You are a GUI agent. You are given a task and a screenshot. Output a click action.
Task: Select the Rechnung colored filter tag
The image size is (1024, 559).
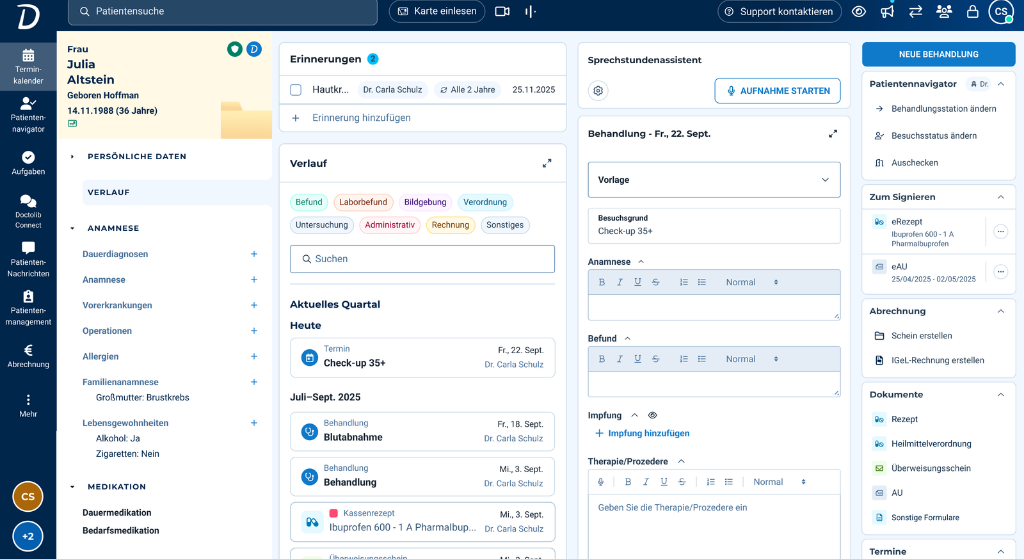(x=450, y=225)
